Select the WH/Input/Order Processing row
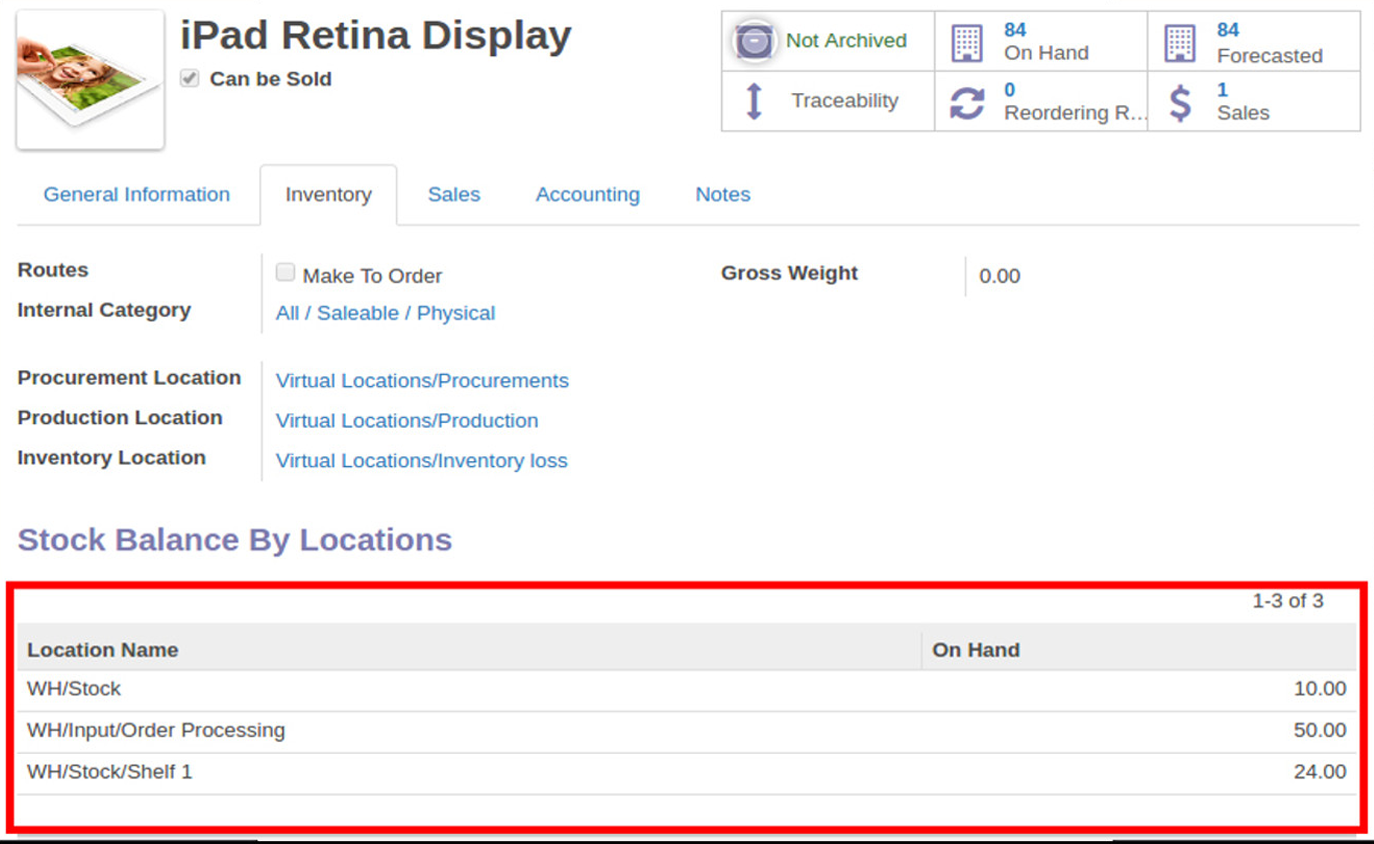1374x844 pixels. click(686, 731)
